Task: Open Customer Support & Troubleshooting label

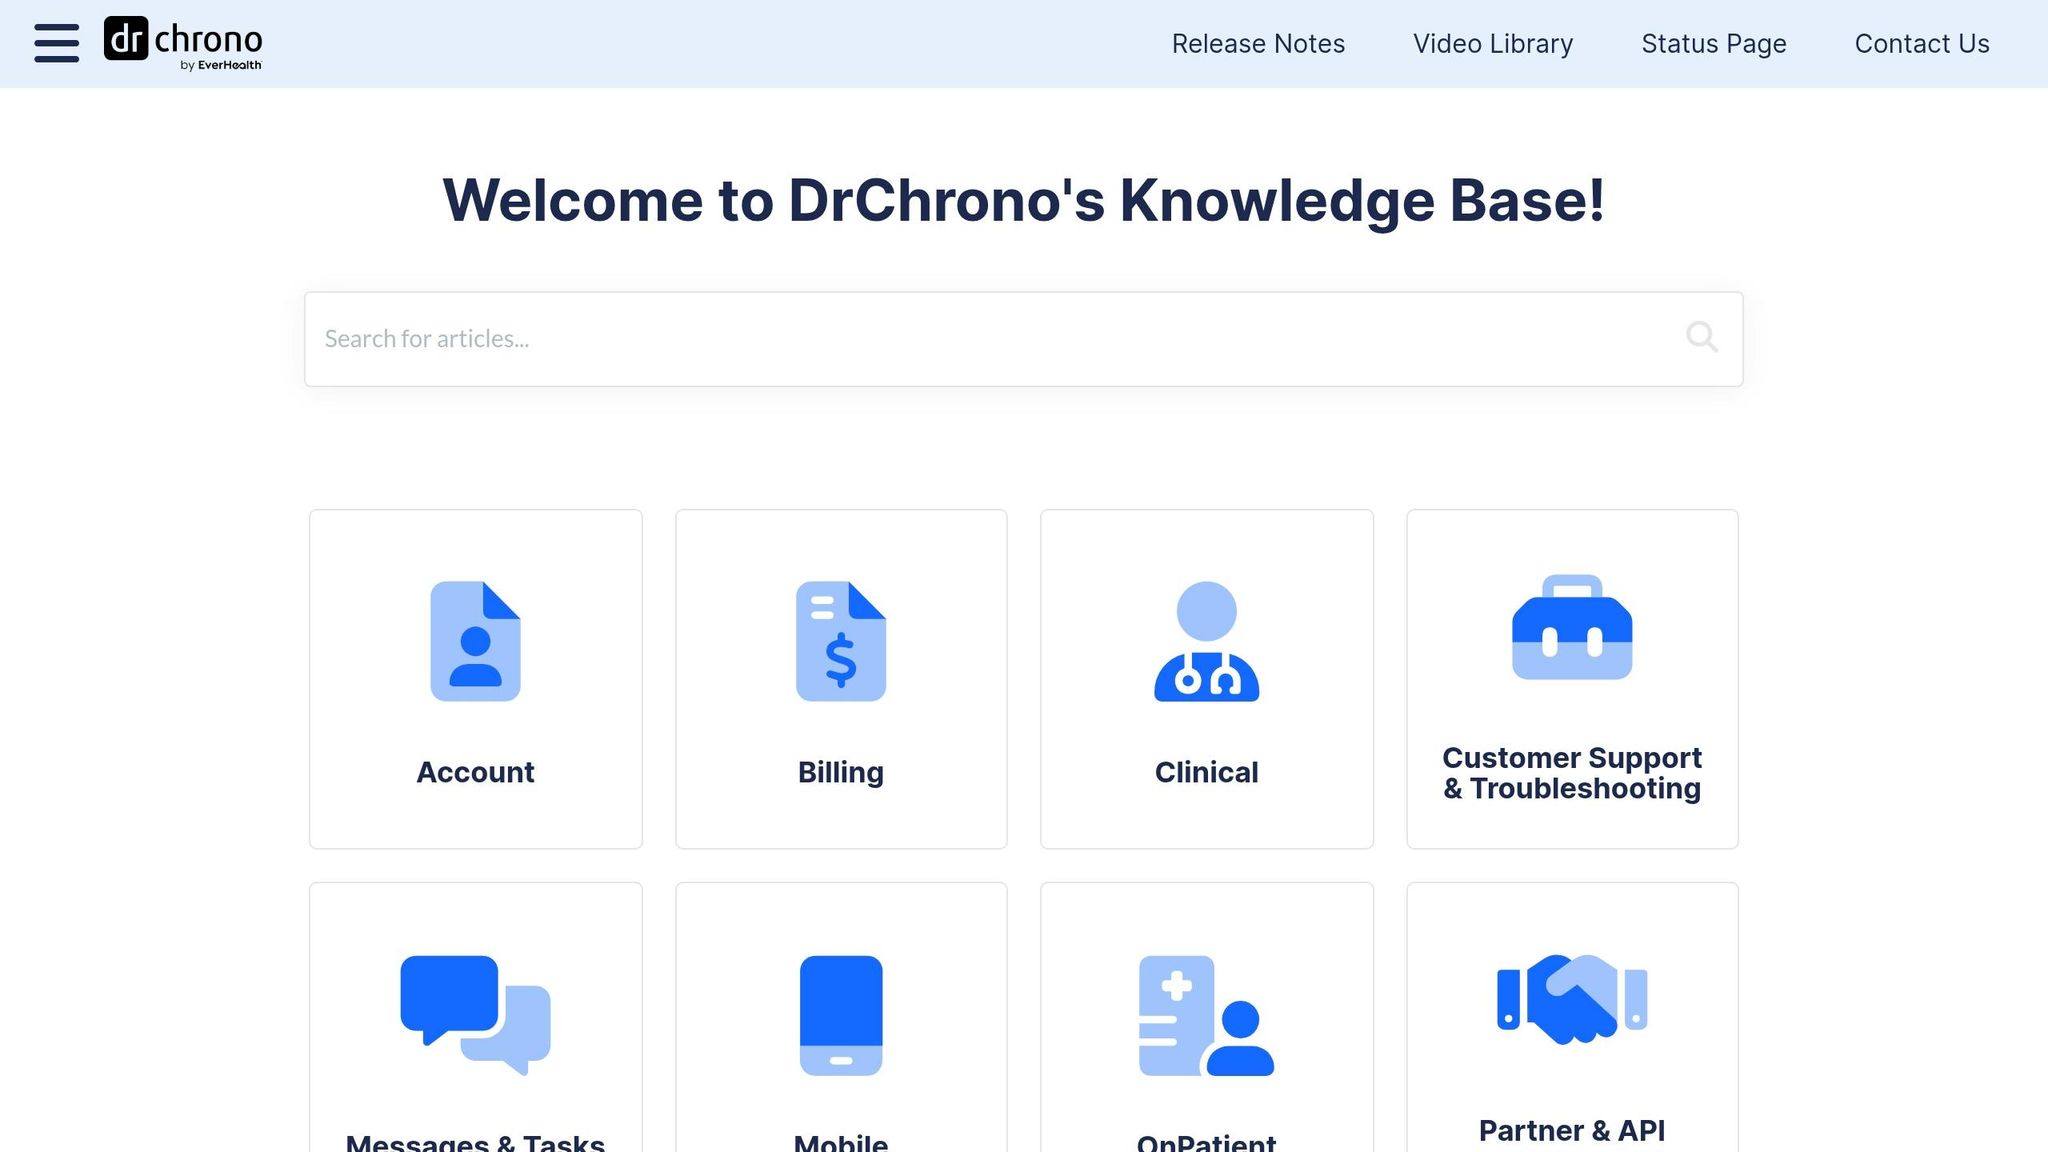Action: (1572, 773)
